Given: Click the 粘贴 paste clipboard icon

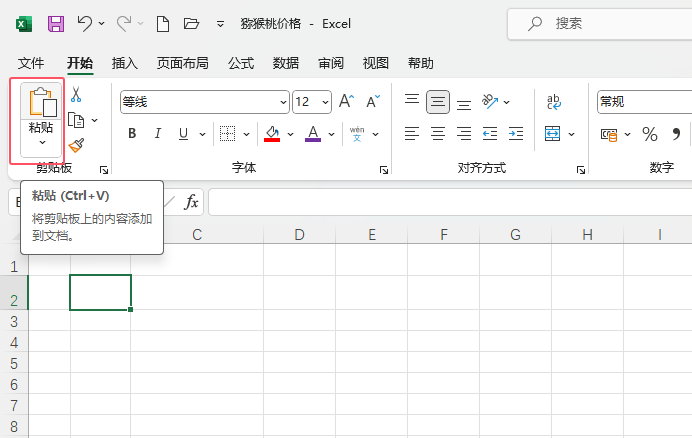Looking at the screenshot, I should (41, 101).
